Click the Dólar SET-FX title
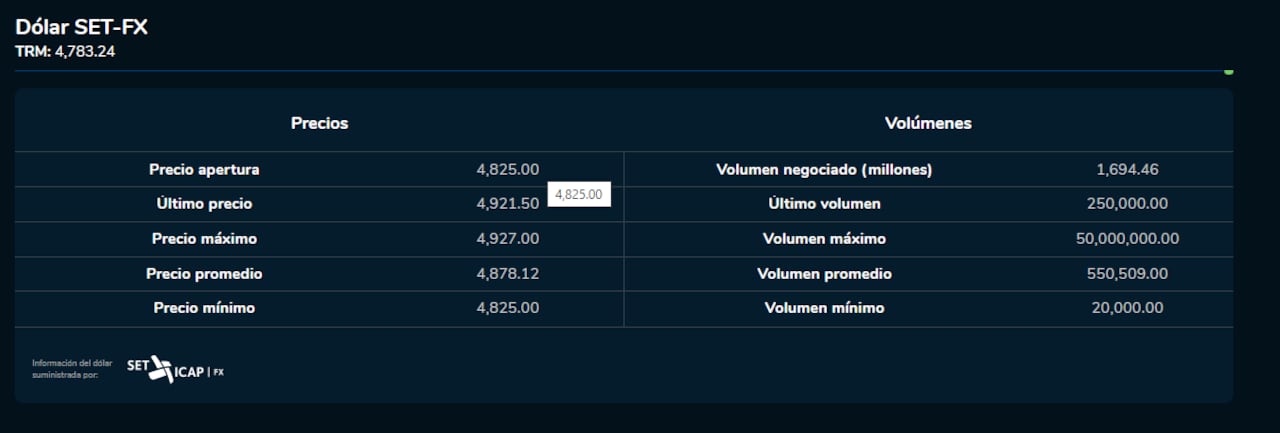The width and height of the screenshot is (1280, 433). 81,27
